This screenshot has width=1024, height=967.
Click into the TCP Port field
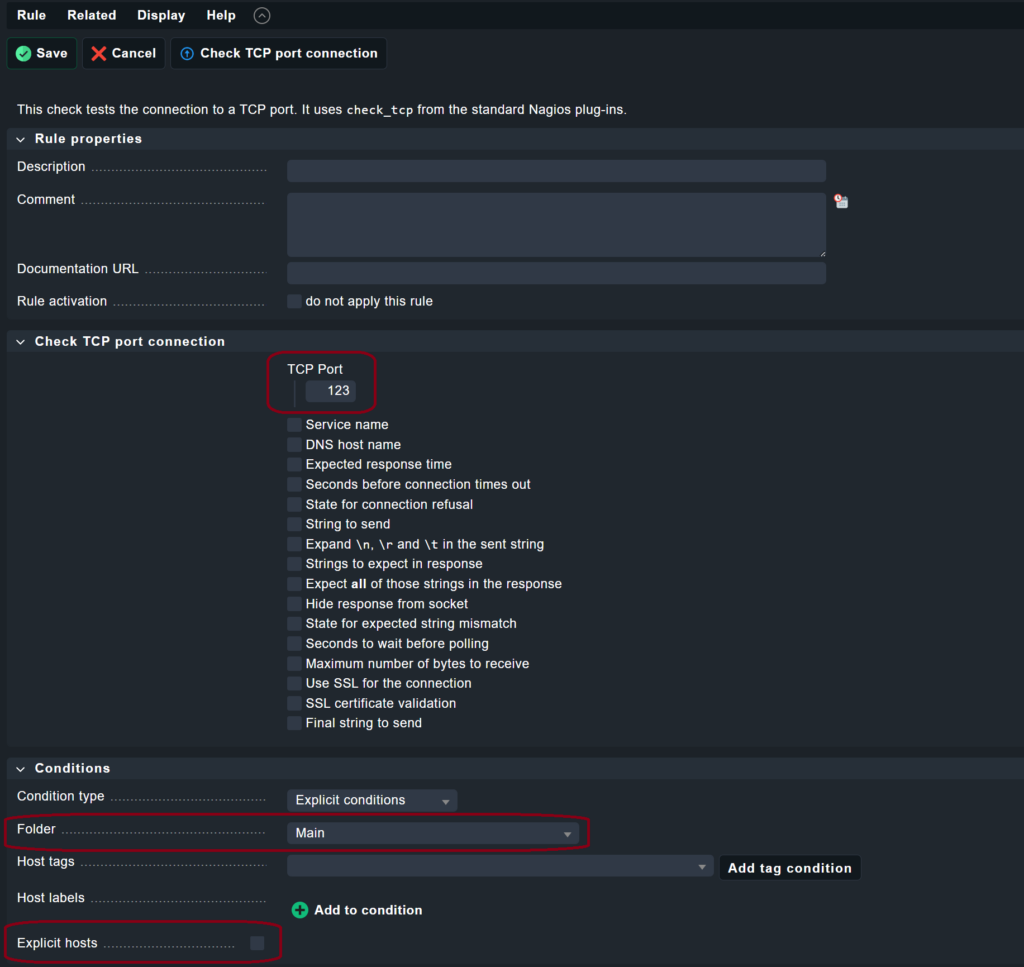[x=330, y=390]
